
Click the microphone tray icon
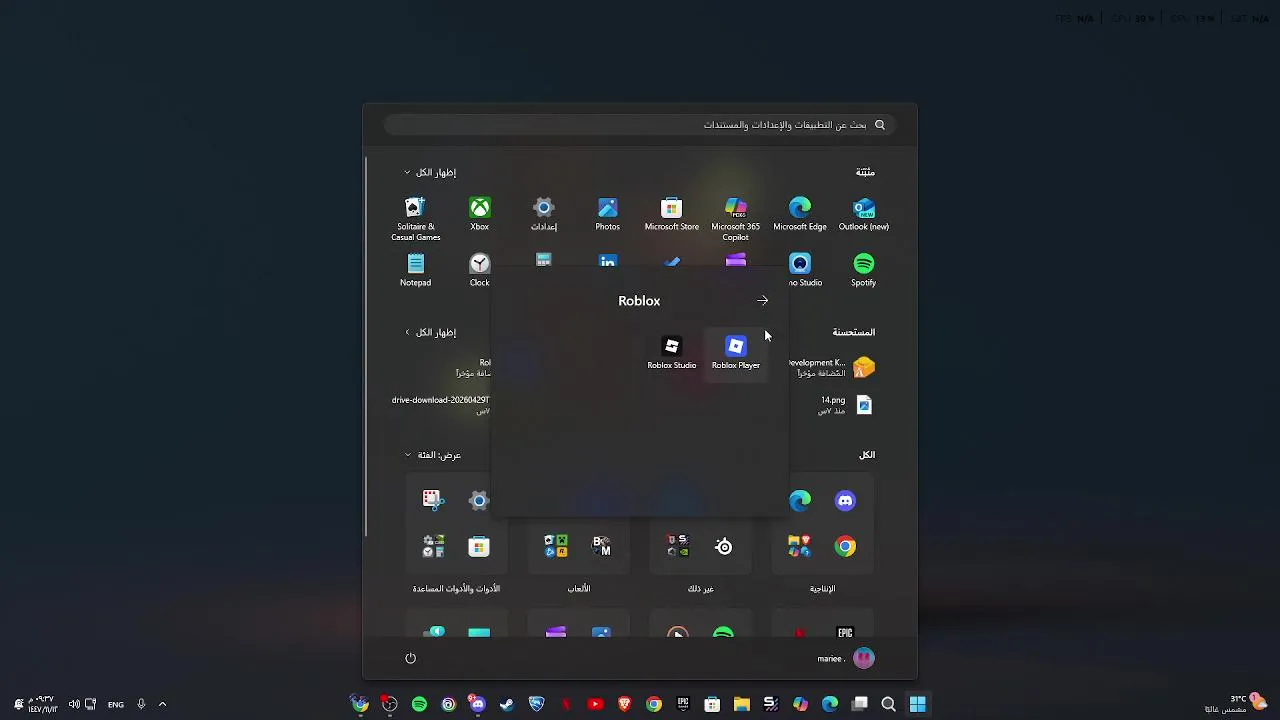[x=141, y=704]
